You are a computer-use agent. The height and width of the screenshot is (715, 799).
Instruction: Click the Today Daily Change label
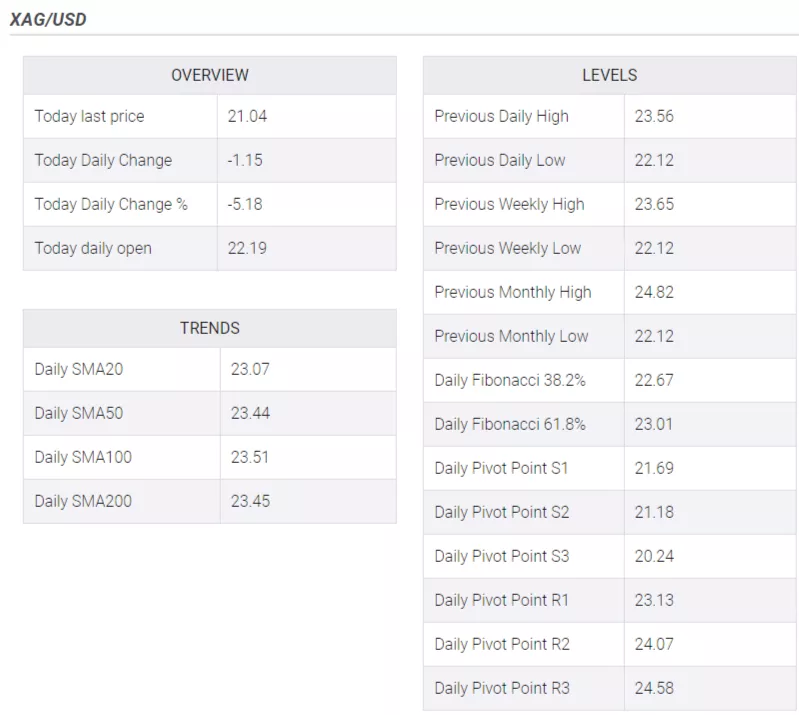click(103, 160)
